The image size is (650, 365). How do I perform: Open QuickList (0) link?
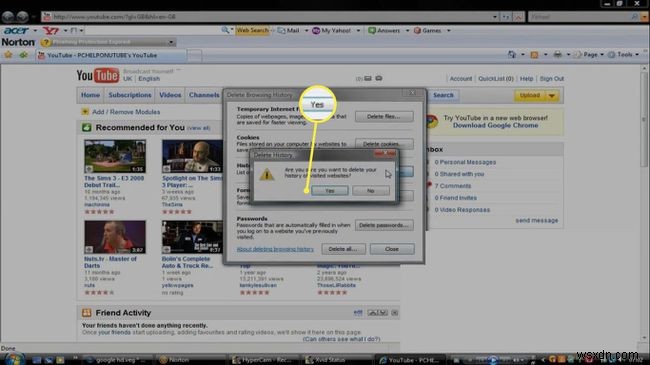(496, 79)
